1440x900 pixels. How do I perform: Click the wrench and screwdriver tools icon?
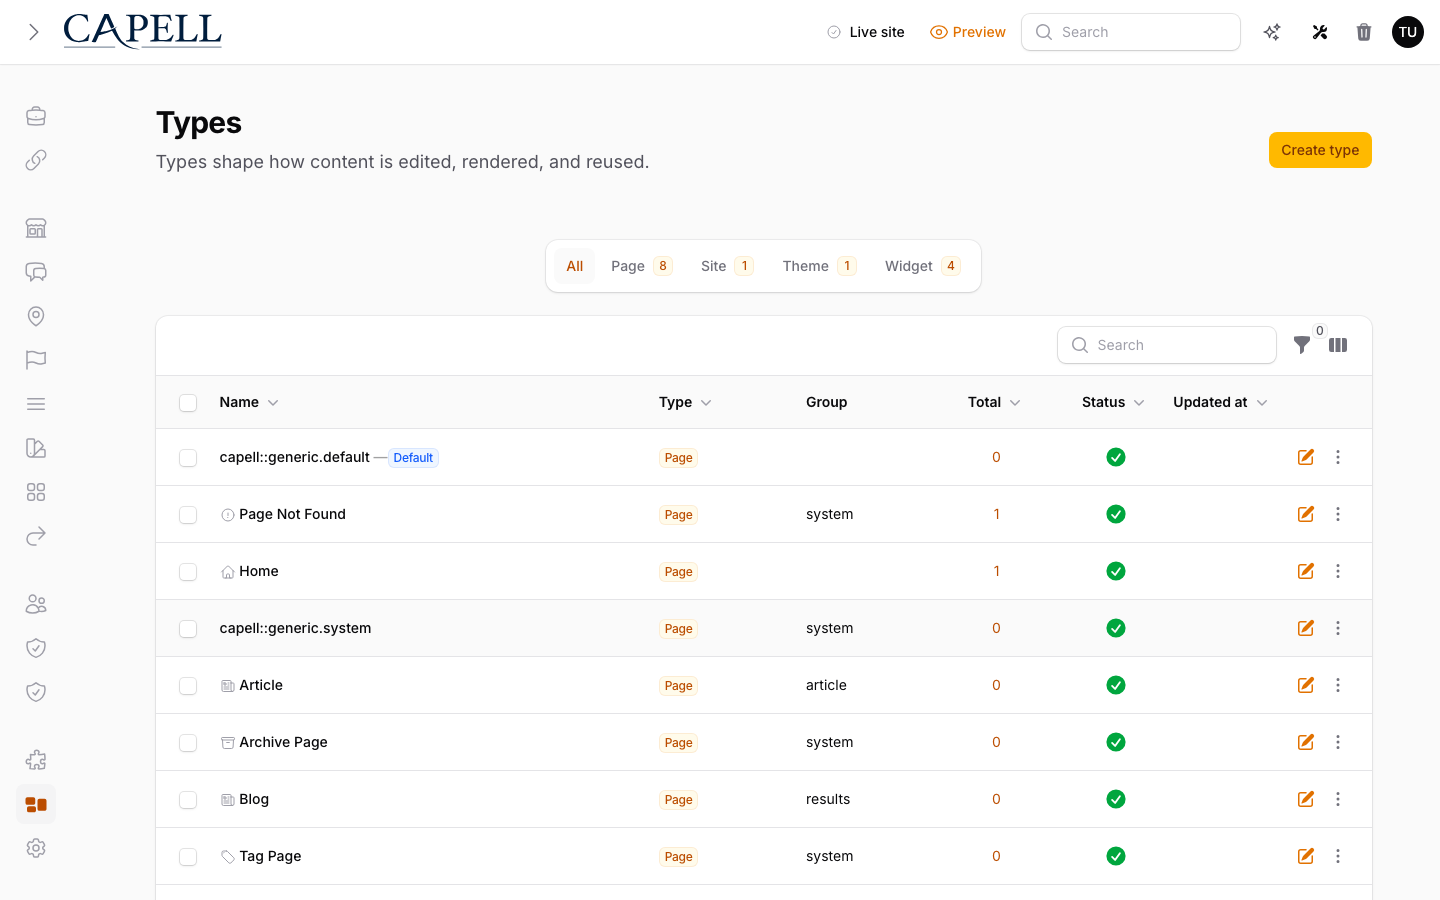point(1320,32)
